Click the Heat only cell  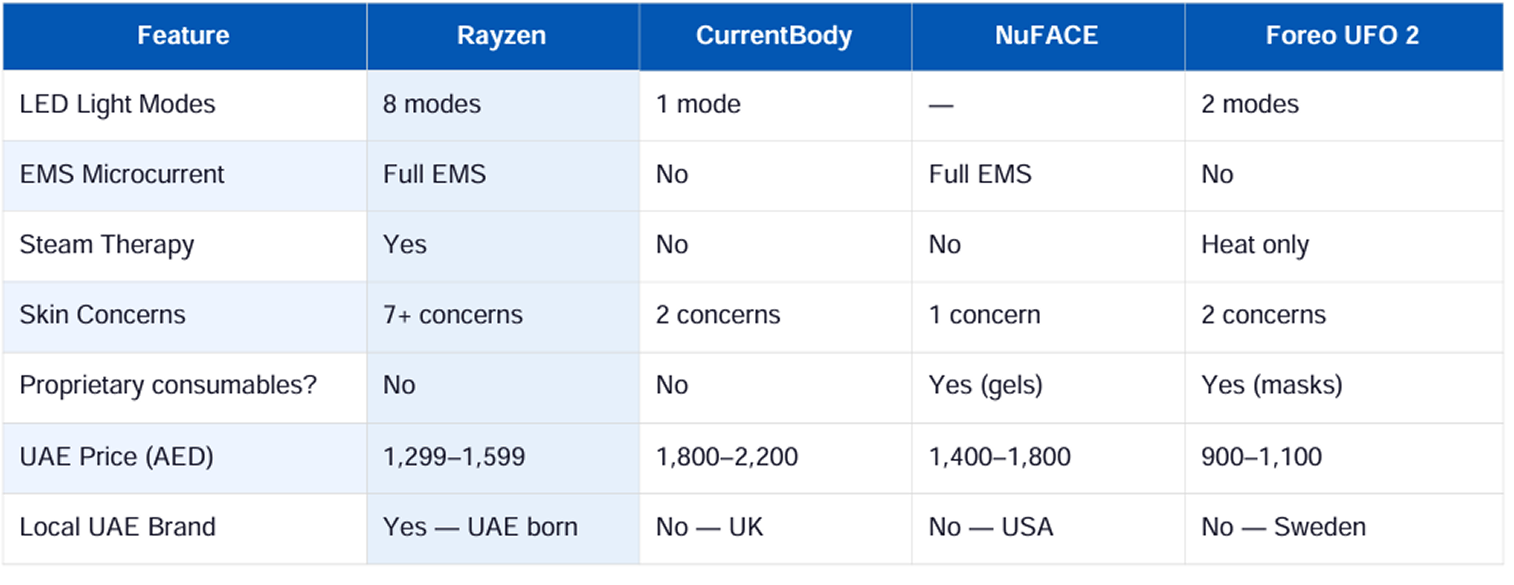1343,245
